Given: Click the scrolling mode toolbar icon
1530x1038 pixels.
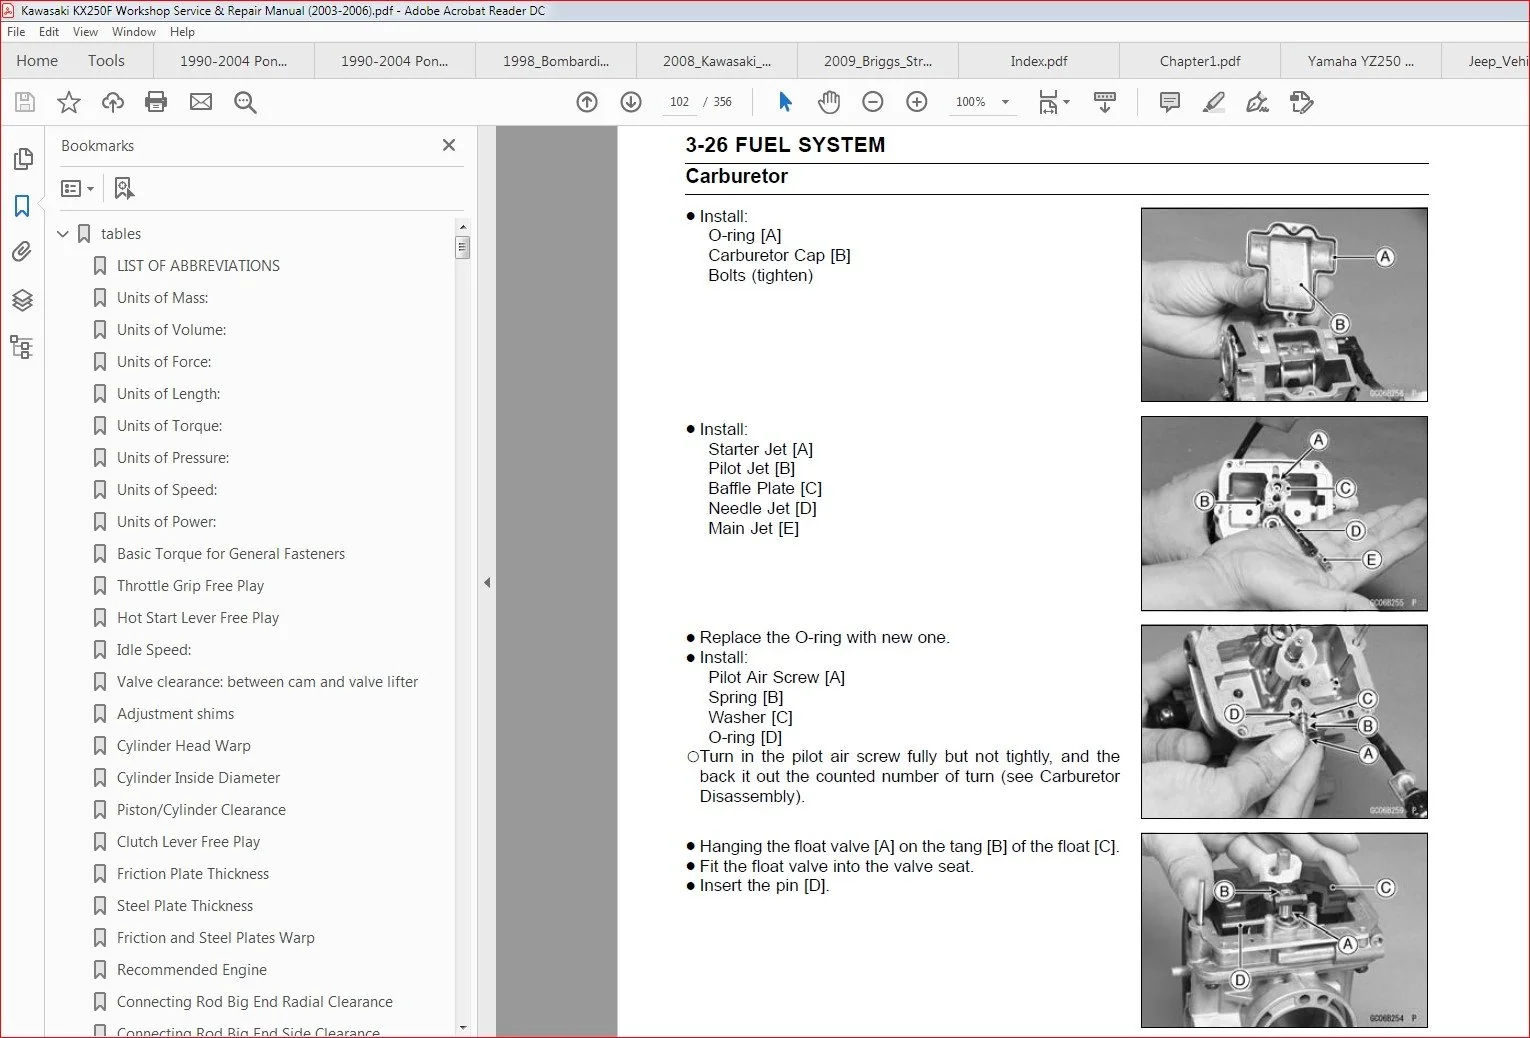Looking at the screenshot, I should pyautogui.click(x=1105, y=102).
